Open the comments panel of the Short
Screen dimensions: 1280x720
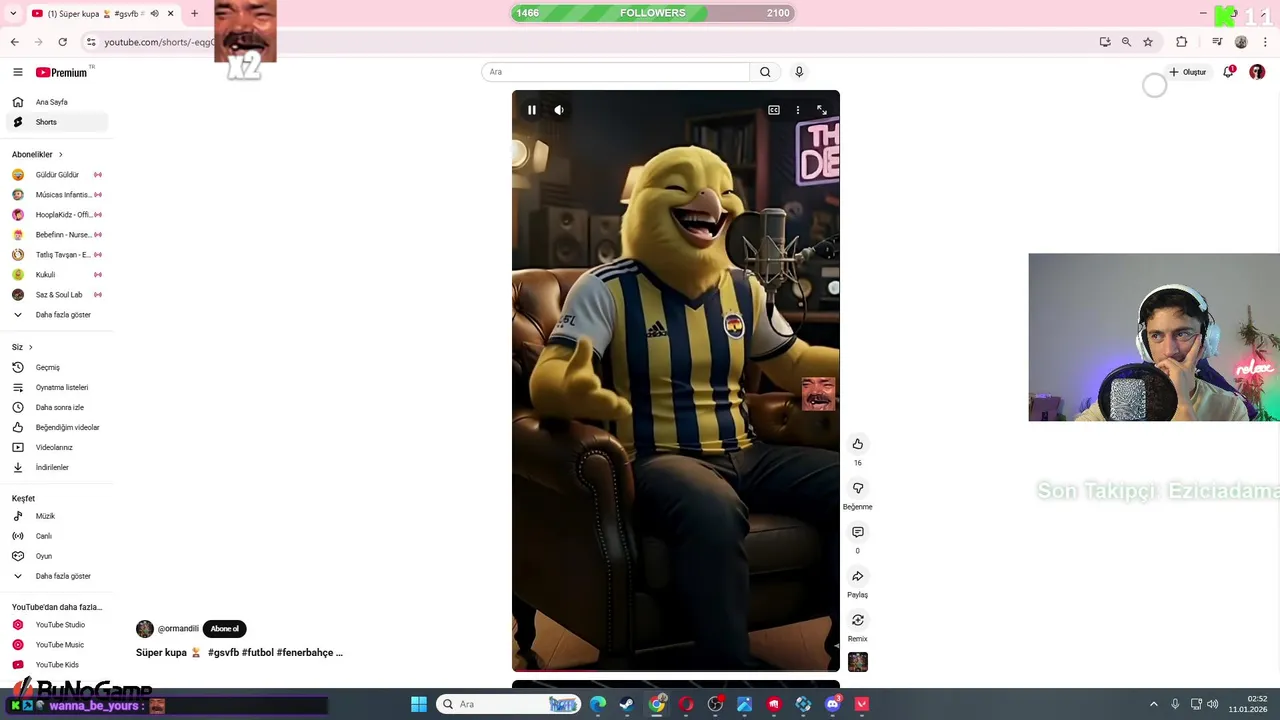point(857,532)
